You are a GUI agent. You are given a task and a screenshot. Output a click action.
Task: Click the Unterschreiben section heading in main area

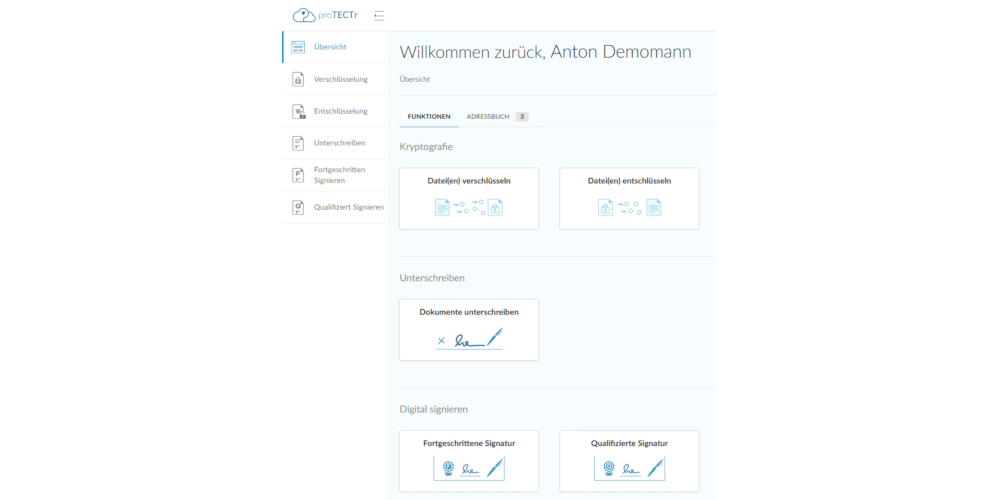[432, 278]
